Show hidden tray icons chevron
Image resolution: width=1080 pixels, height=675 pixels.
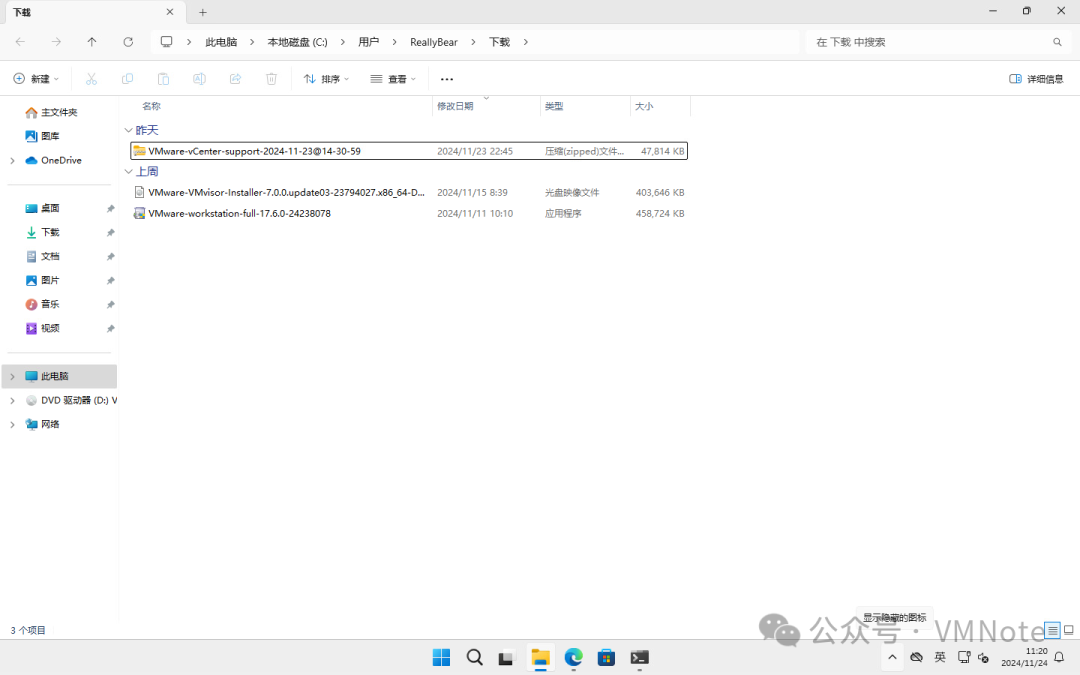click(x=892, y=657)
